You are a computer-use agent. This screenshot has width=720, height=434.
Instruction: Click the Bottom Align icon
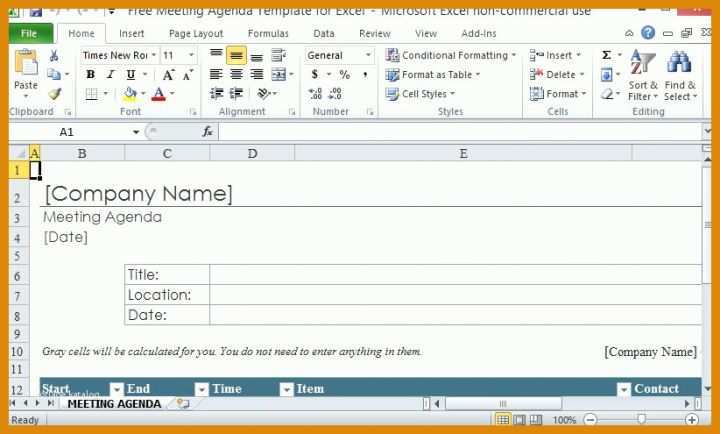click(x=257, y=56)
